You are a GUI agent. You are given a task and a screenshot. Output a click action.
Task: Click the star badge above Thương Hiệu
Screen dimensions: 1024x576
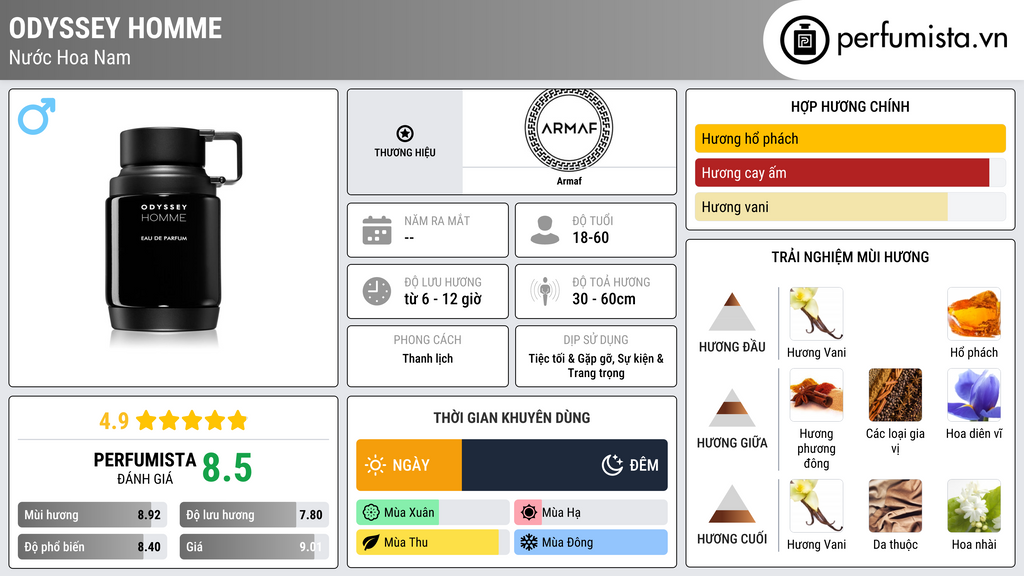pos(404,133)
